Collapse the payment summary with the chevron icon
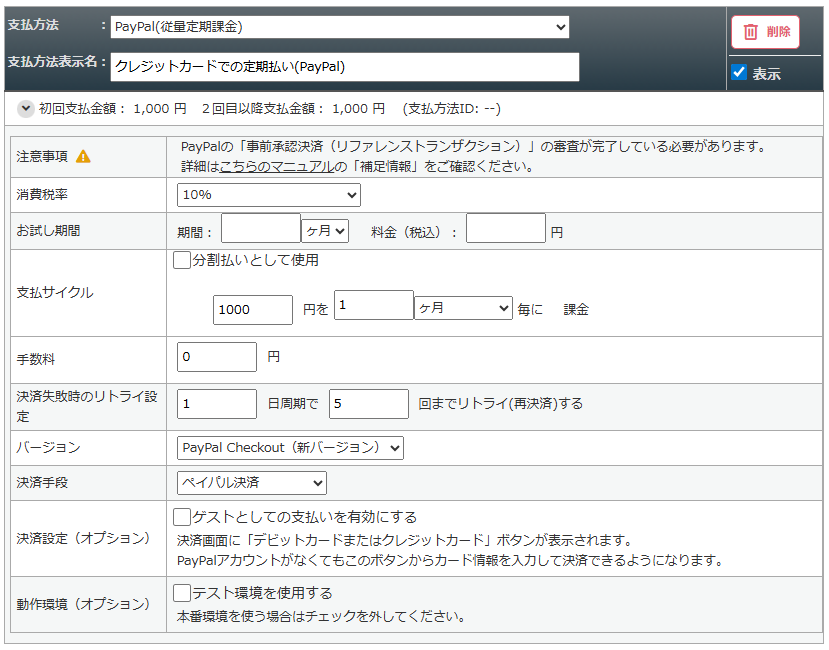 24,108
